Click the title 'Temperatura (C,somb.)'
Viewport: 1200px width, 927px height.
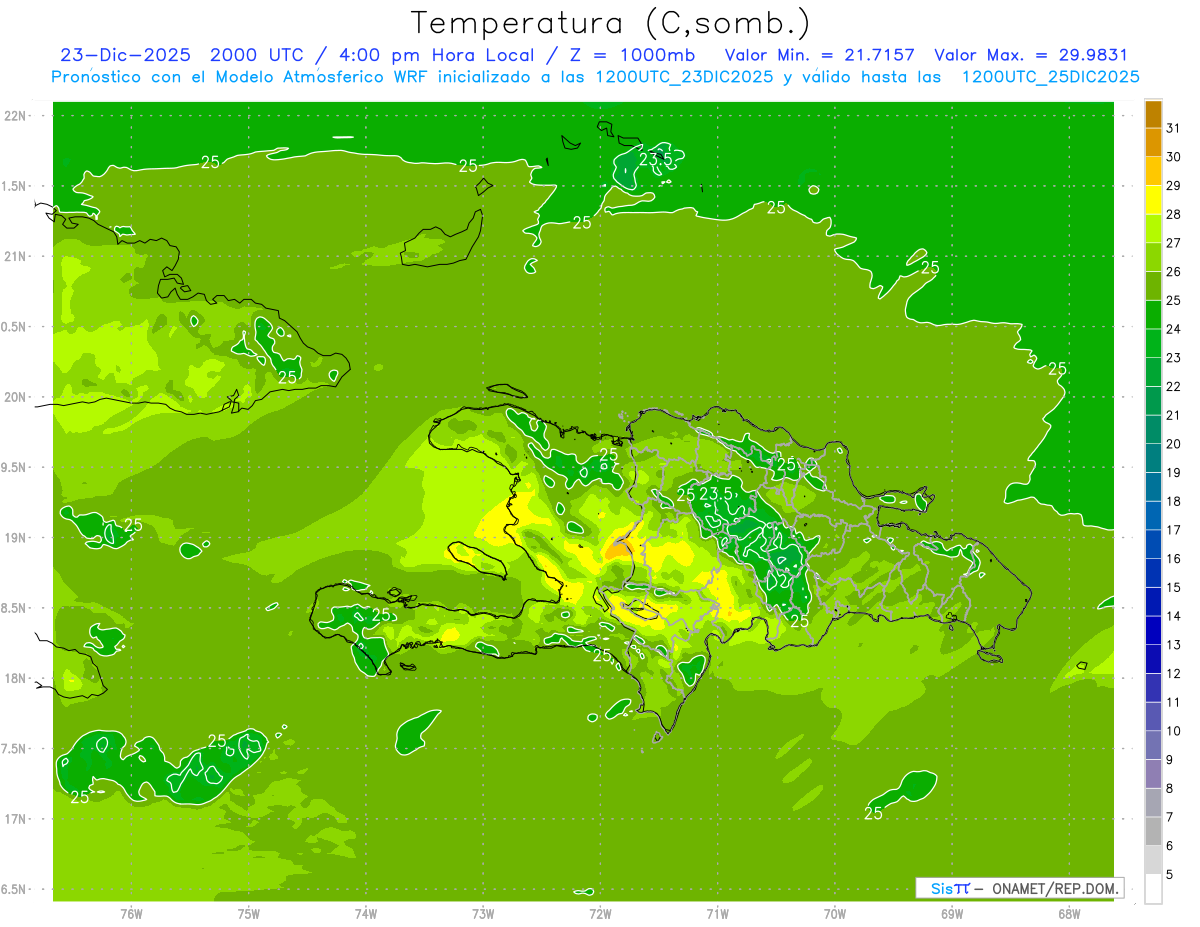click(x=611, y=23)
